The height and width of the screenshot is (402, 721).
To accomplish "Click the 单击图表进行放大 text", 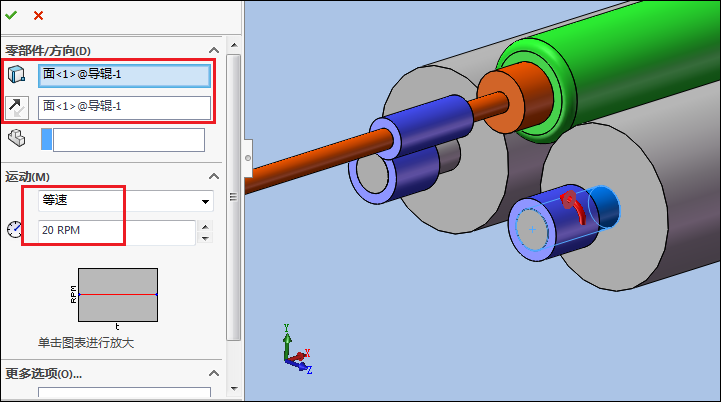I will pos(86,343).
